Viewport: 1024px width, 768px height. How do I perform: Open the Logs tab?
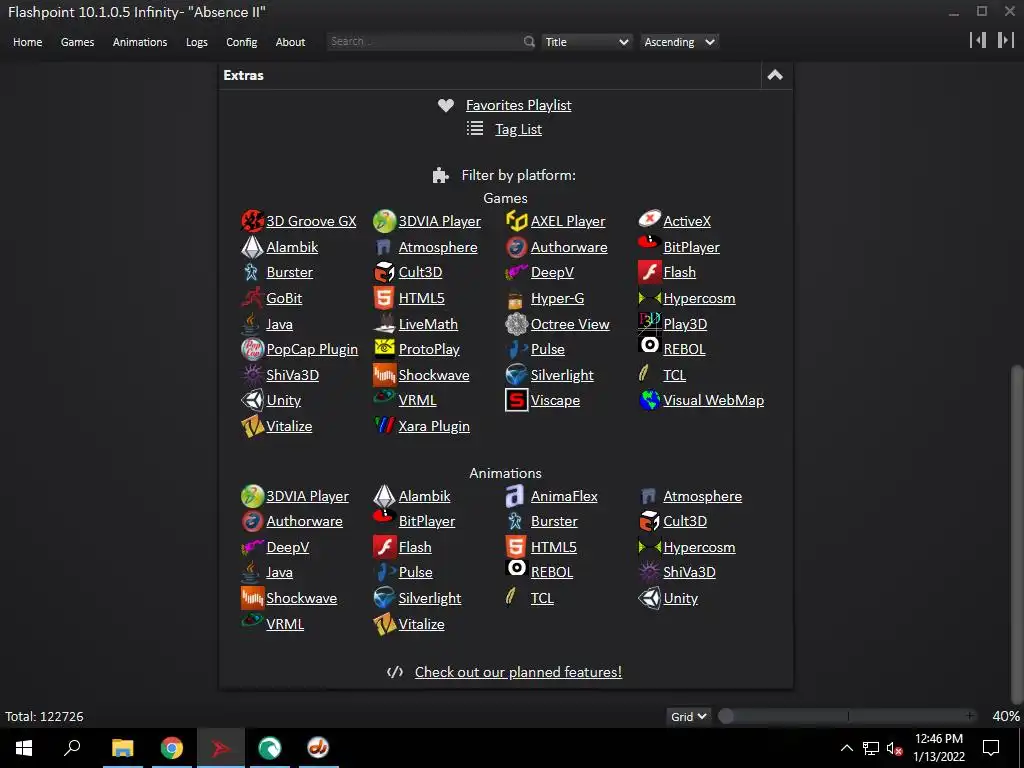click(x=197, y=42)
